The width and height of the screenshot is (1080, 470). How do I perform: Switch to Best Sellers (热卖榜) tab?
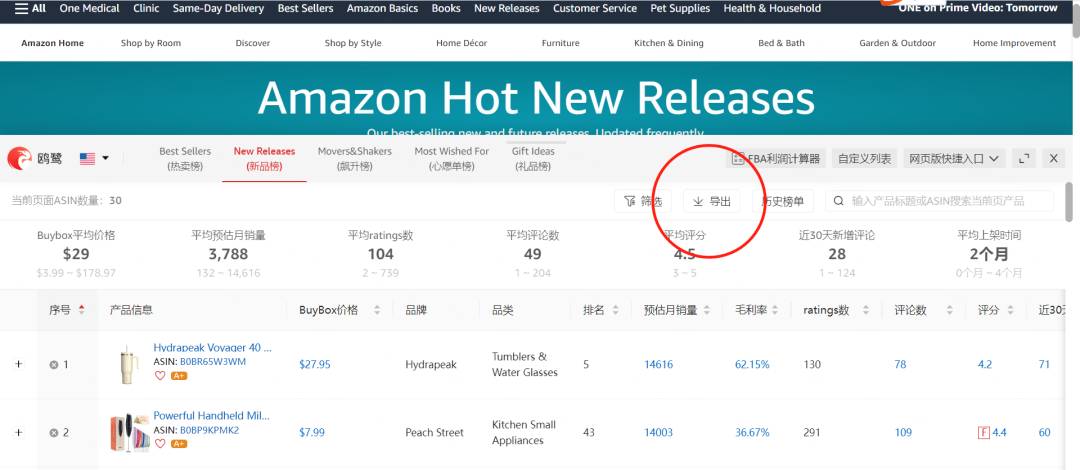(185, 159)
